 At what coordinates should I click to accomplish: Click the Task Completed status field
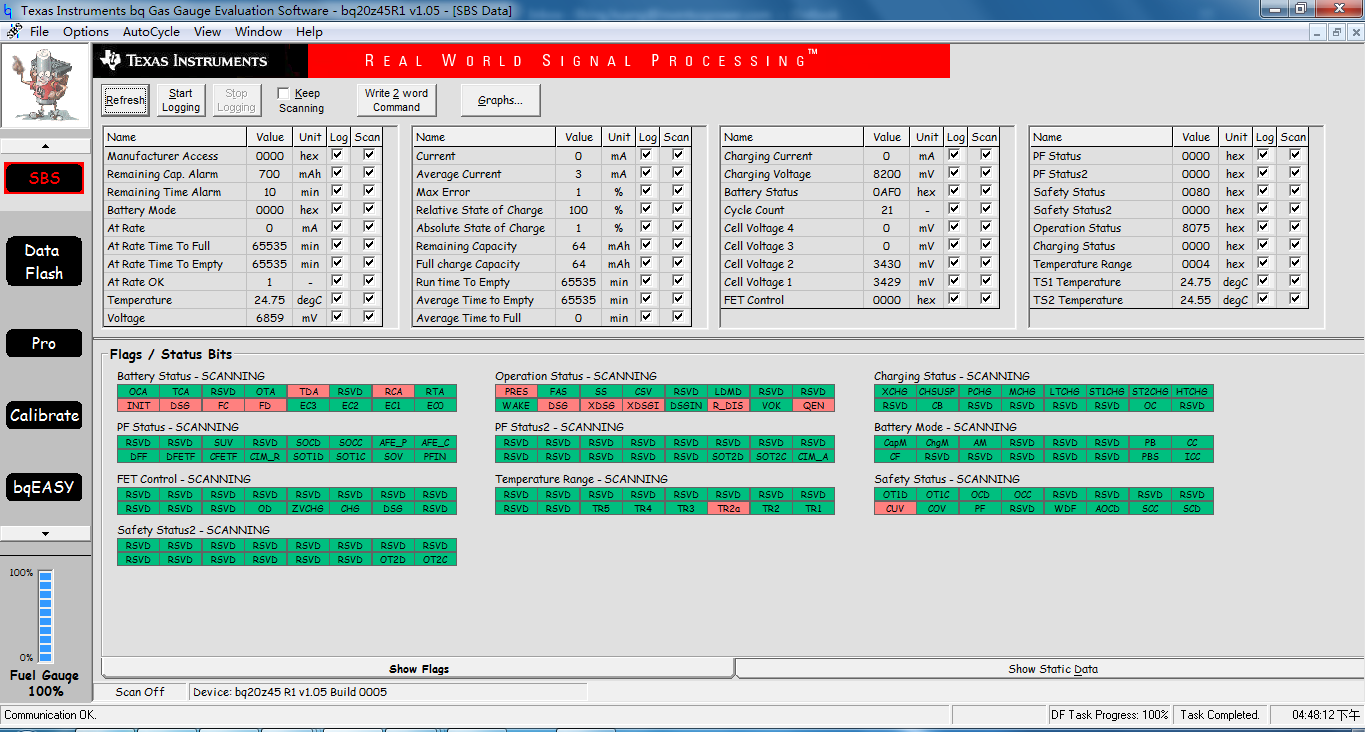tap(1220, 715)
